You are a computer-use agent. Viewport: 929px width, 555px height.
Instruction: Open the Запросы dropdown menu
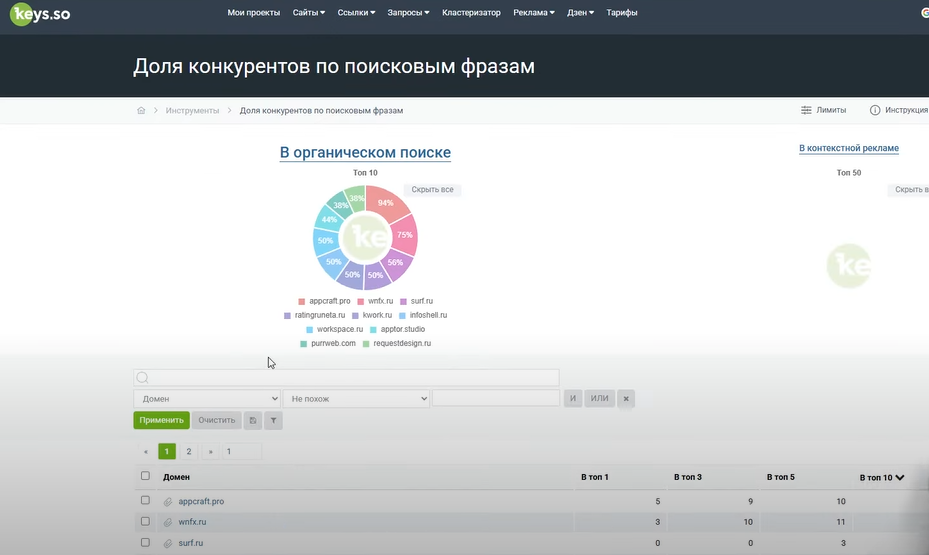point(408,12)
